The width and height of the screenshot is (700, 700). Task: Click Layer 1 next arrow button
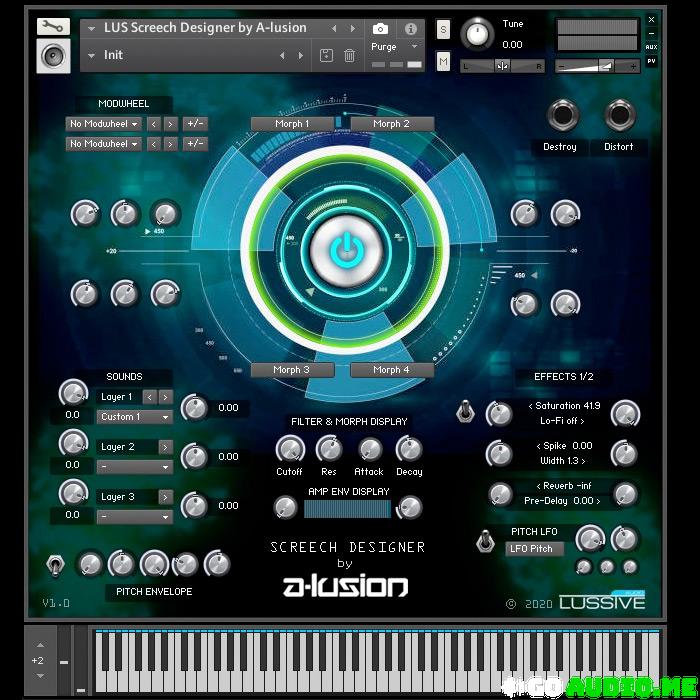point(166,397)
